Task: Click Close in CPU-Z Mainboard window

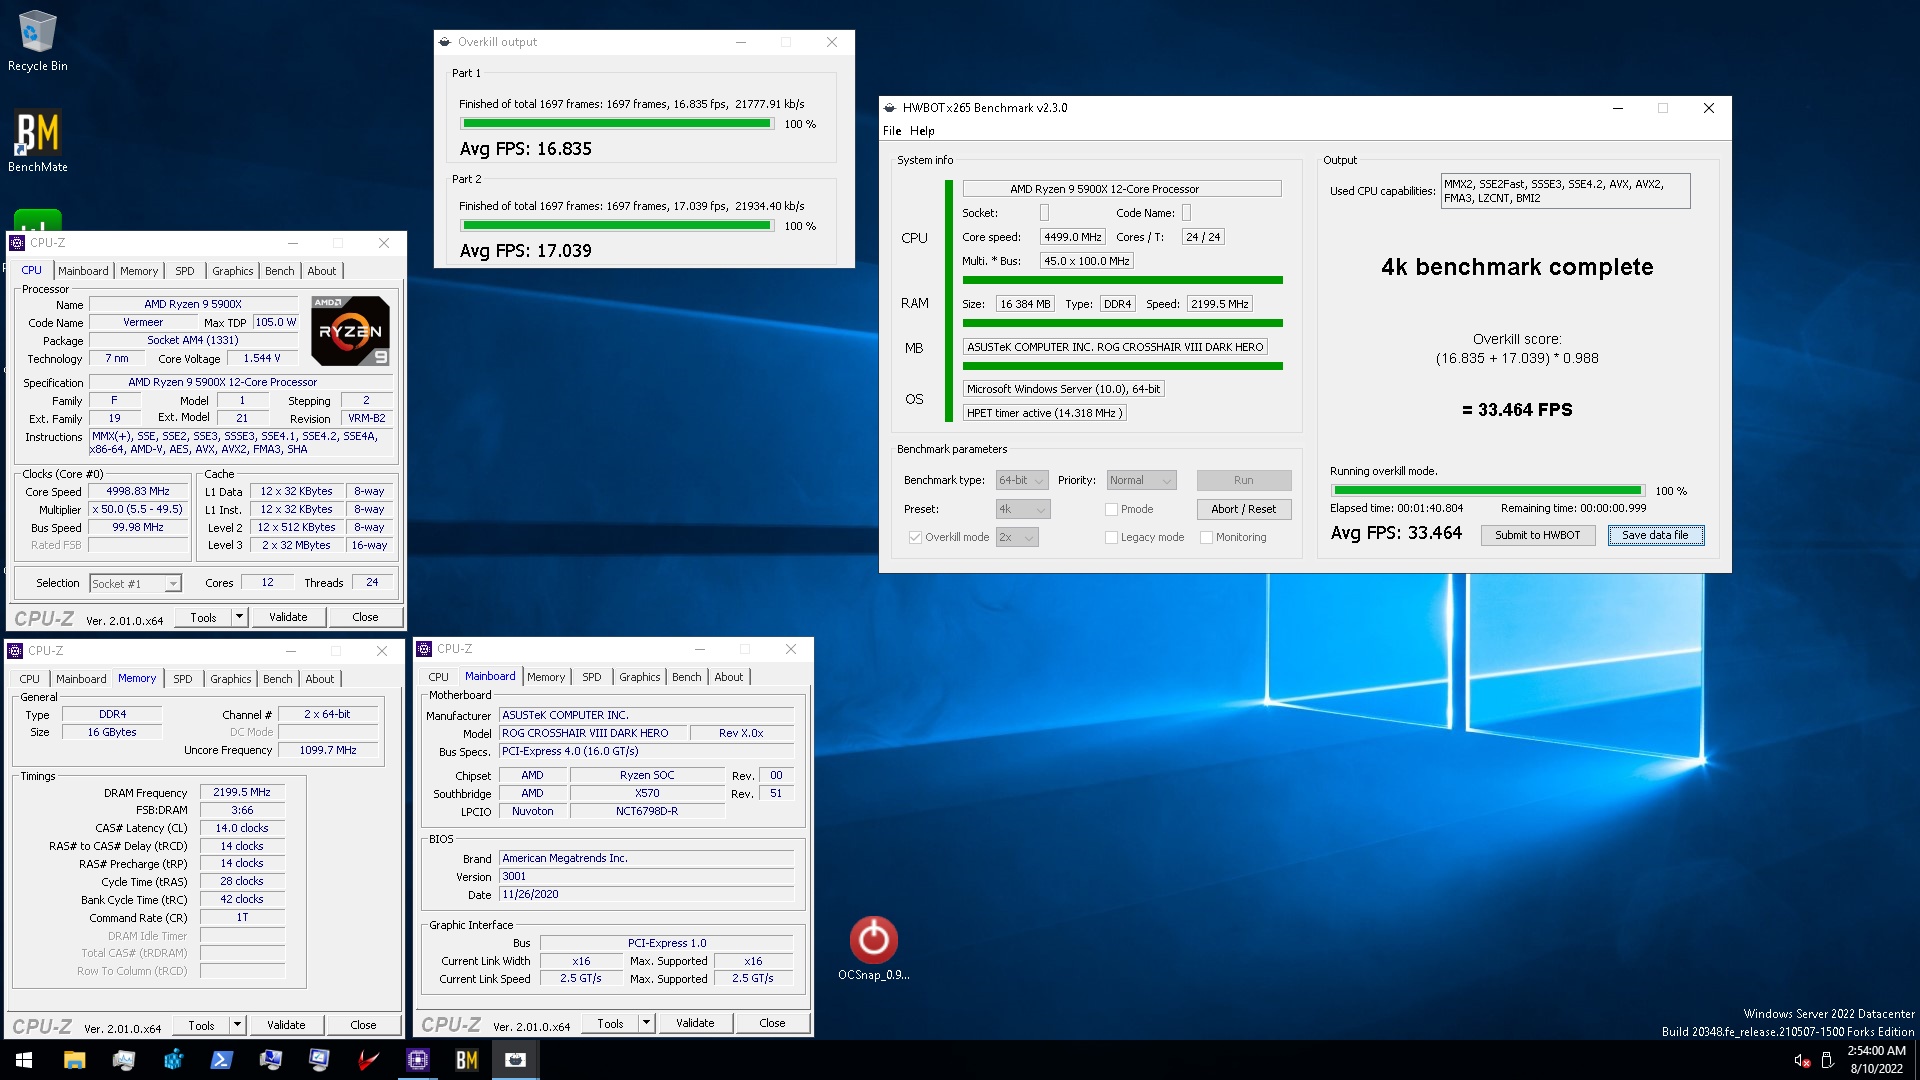Action: [x=772, y=1023]
